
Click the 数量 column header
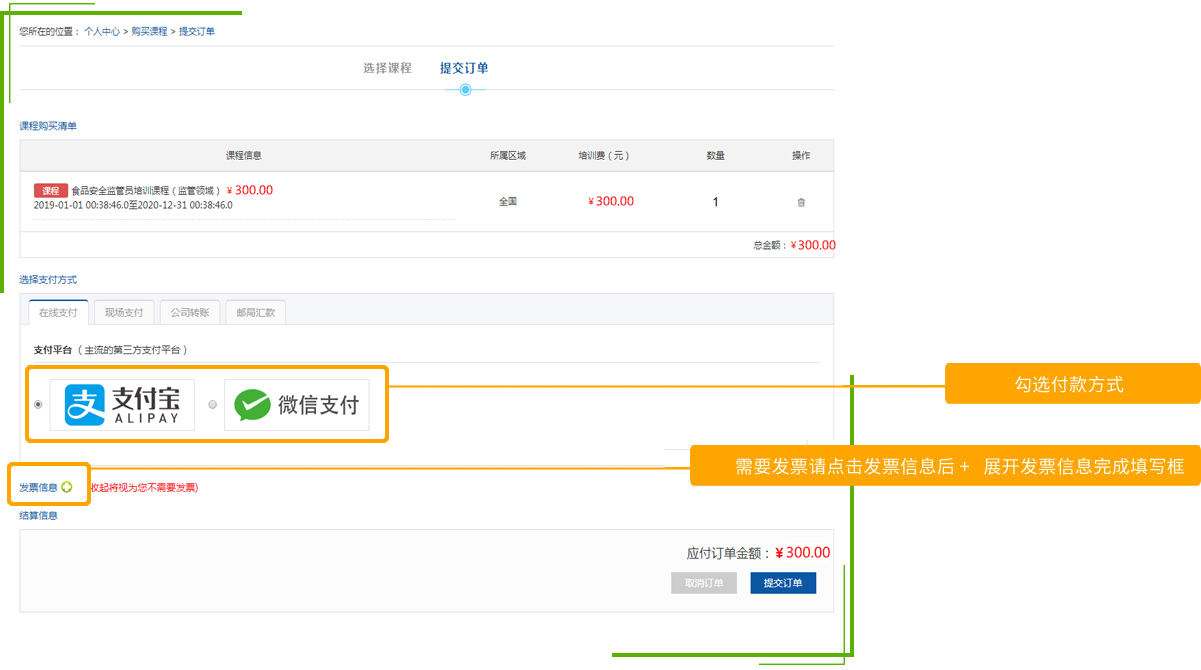click(x=716, y=156)
